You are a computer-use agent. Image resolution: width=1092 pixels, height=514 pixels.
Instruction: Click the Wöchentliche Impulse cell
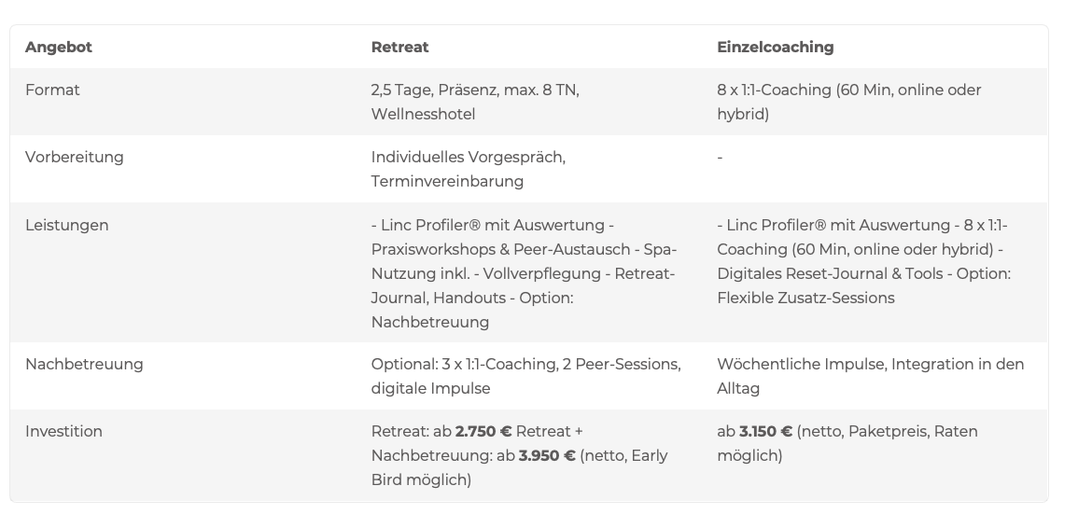871,376
